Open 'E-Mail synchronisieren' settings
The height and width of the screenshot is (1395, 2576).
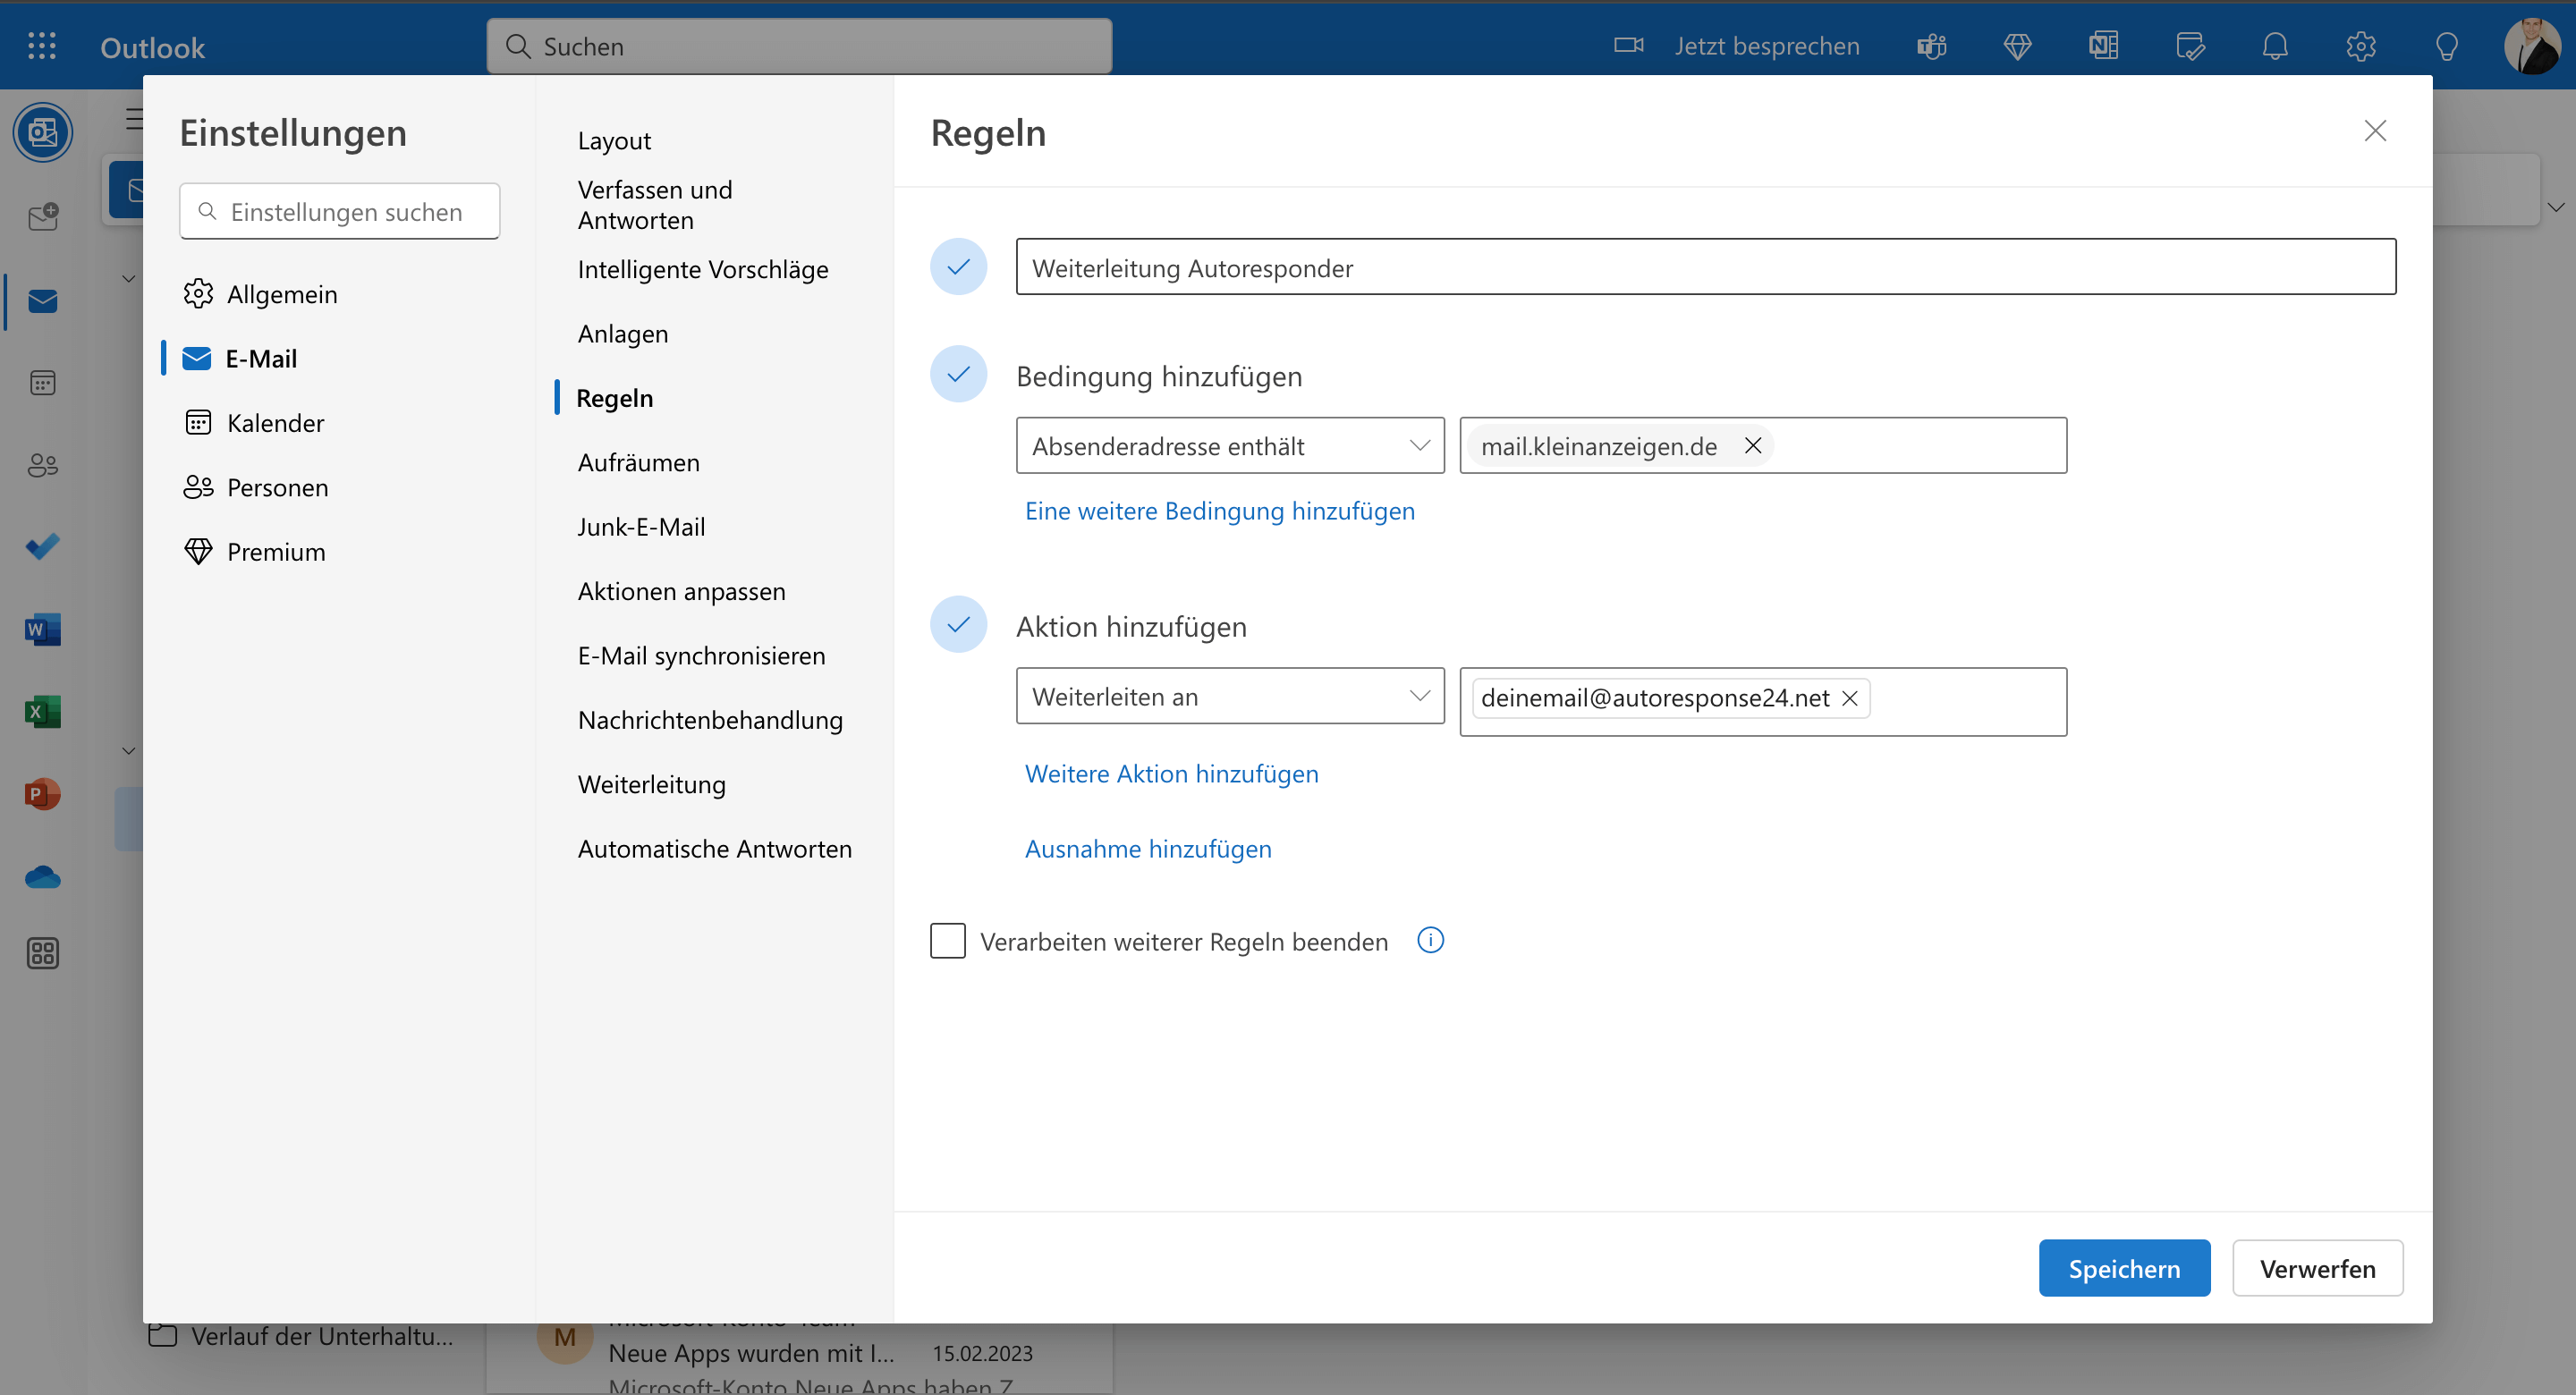click(702, 655)
